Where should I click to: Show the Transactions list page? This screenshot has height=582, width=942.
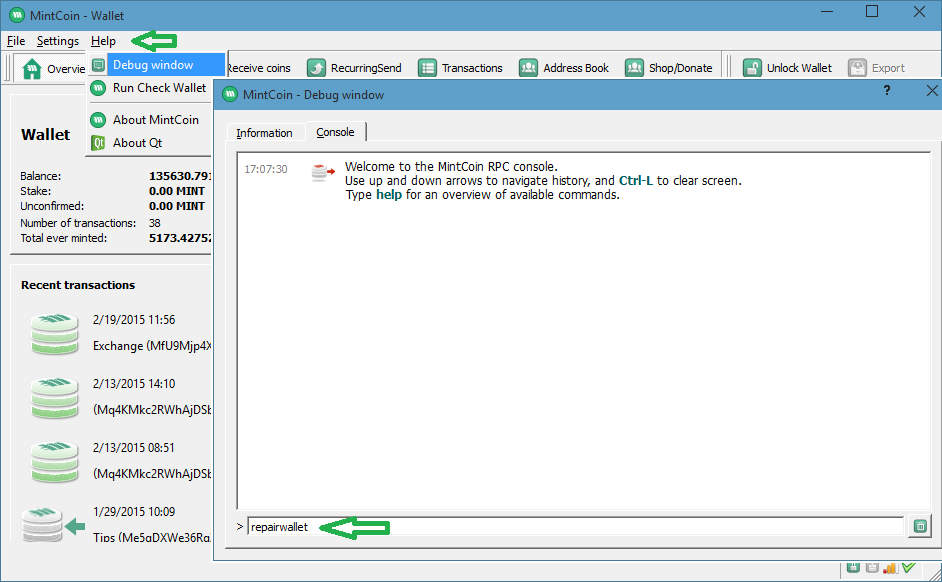point(460,68)
